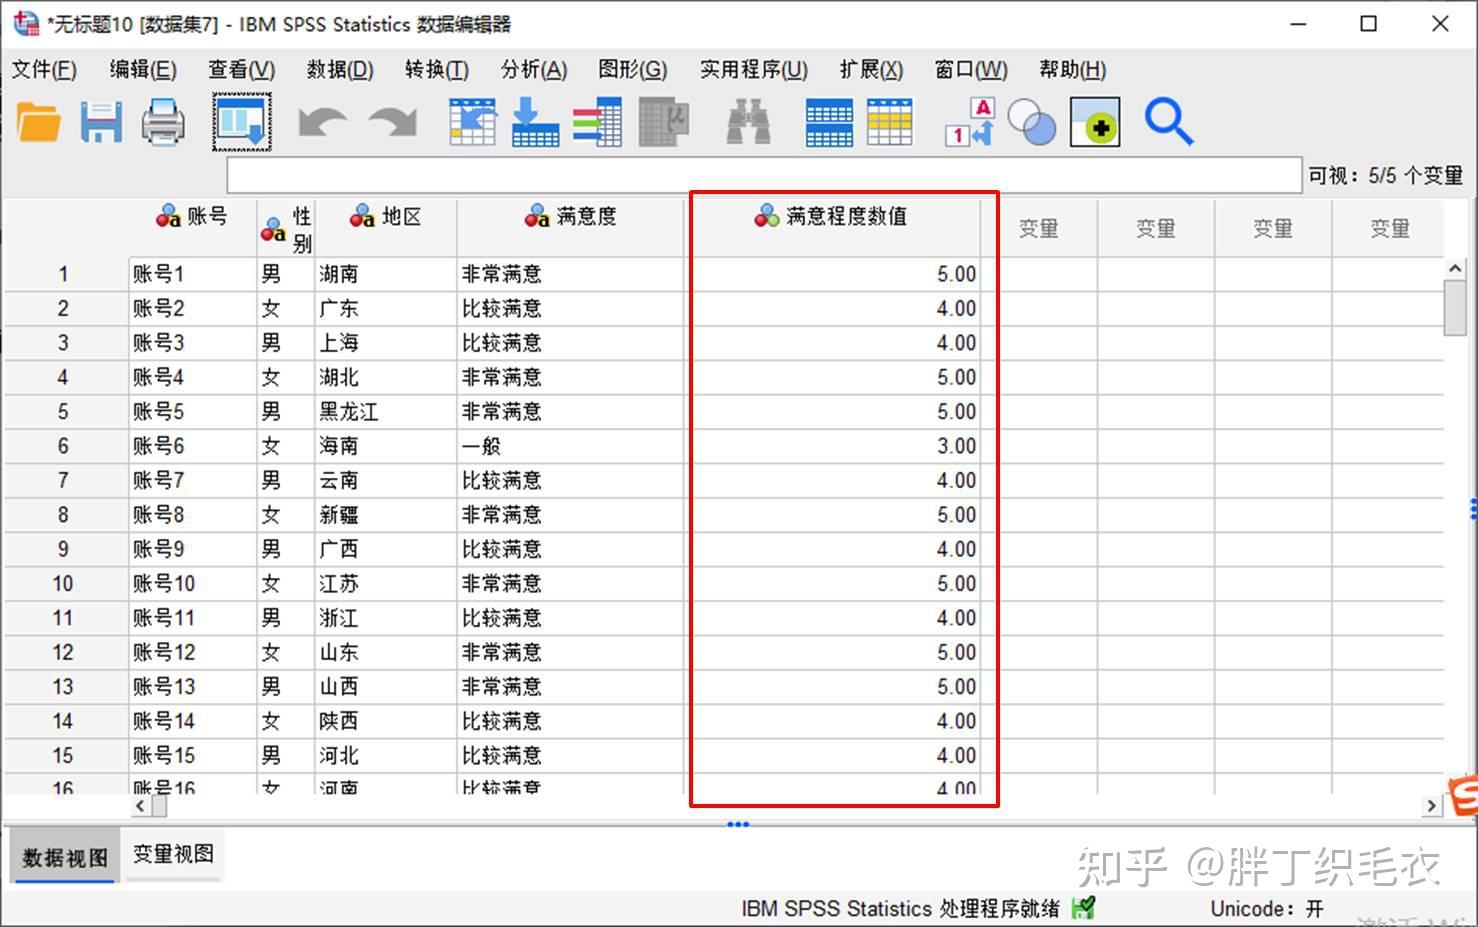Save the active dataset
This screenshot has width=1478, height=927.
point(101,121)
